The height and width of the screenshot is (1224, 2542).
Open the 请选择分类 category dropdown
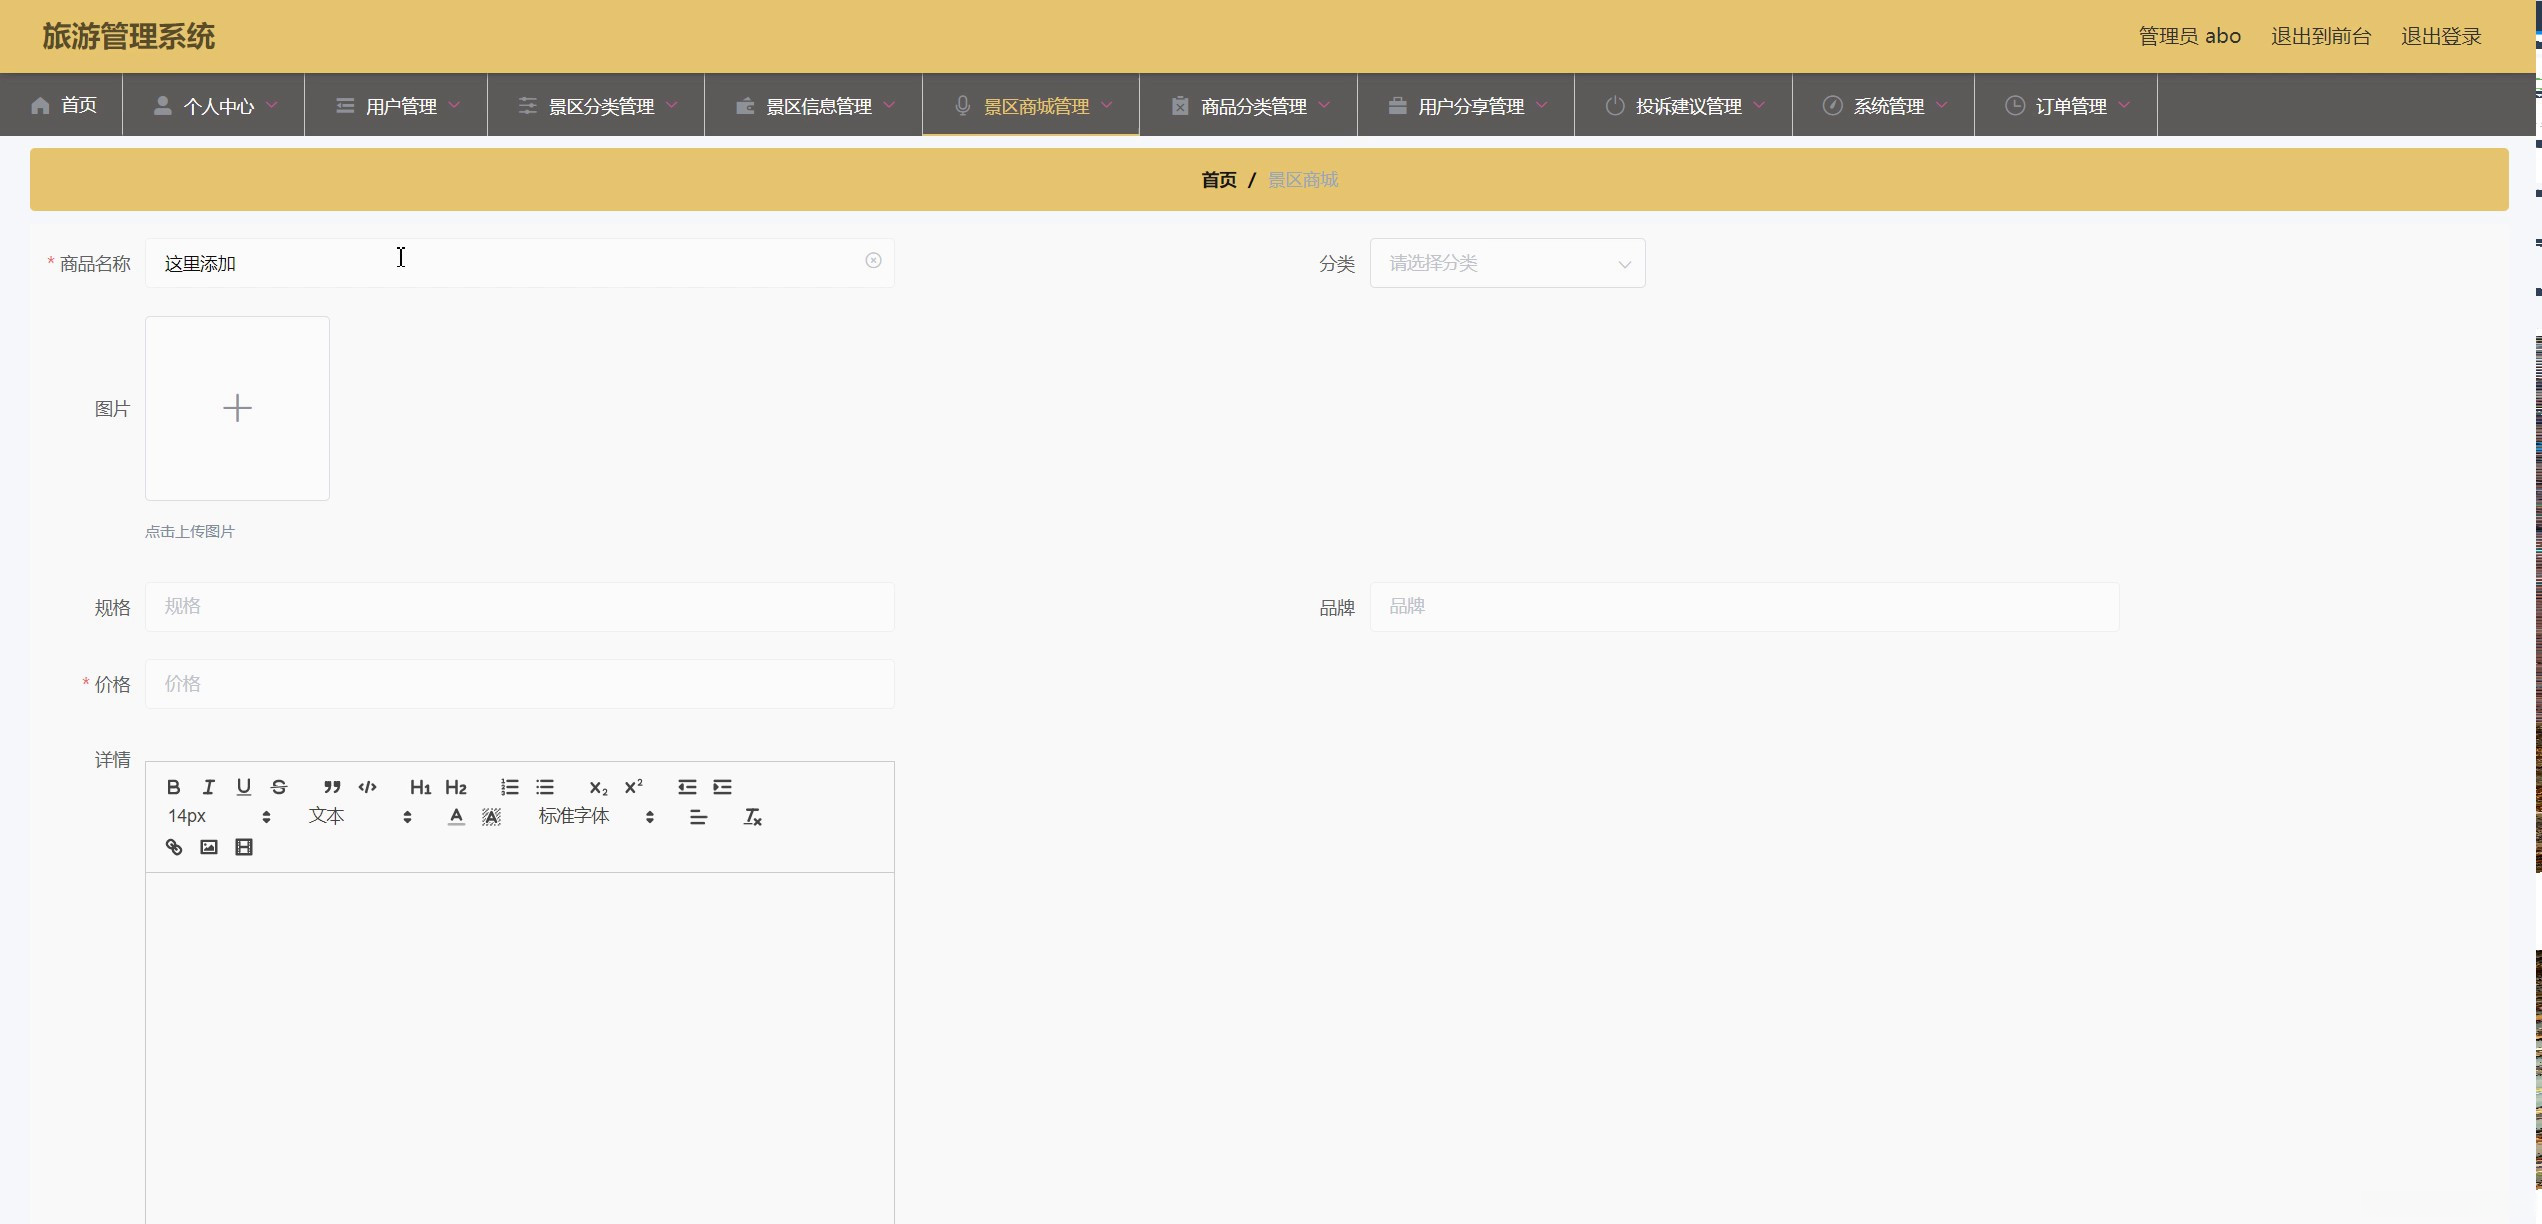click(1507, 263)
